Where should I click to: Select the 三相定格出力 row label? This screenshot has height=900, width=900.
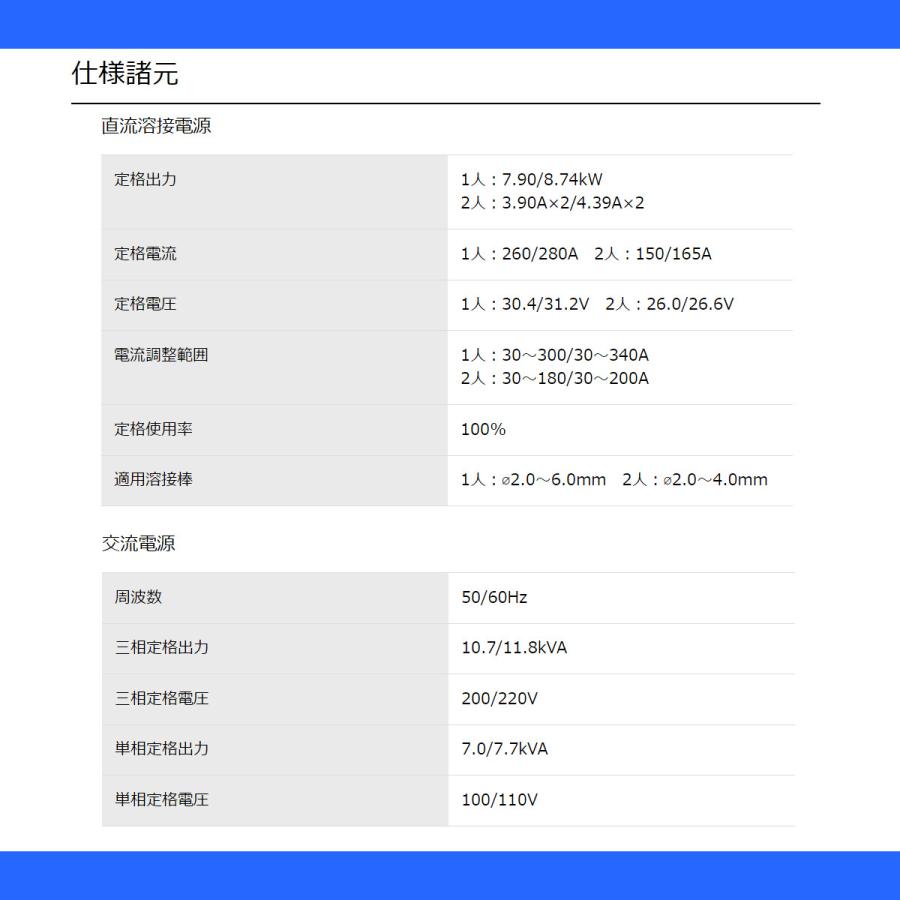click(161, 647)
